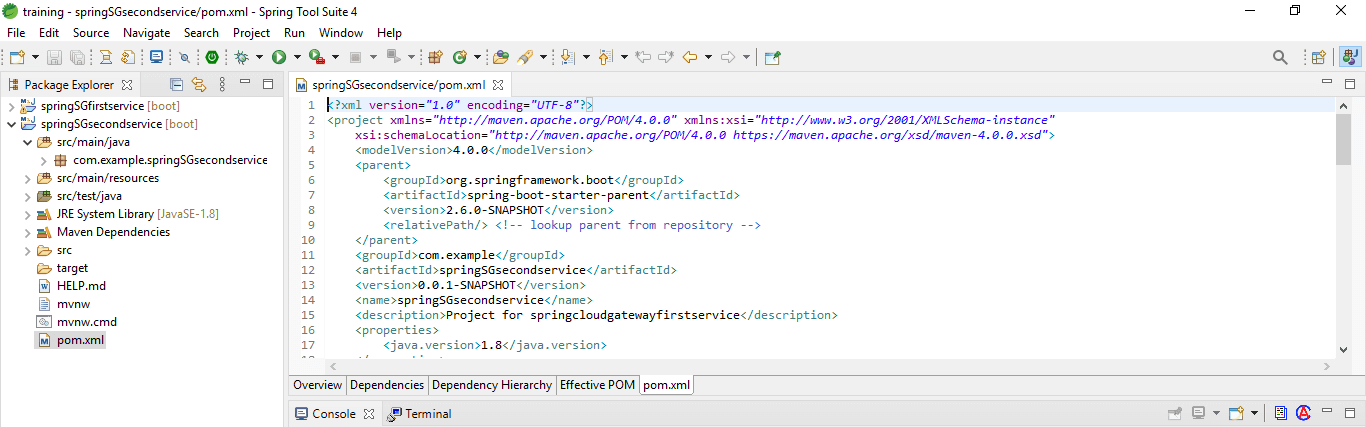
Task: Expand the JRE System Library node
Action: pyautogui.click(x=28, y=214)
